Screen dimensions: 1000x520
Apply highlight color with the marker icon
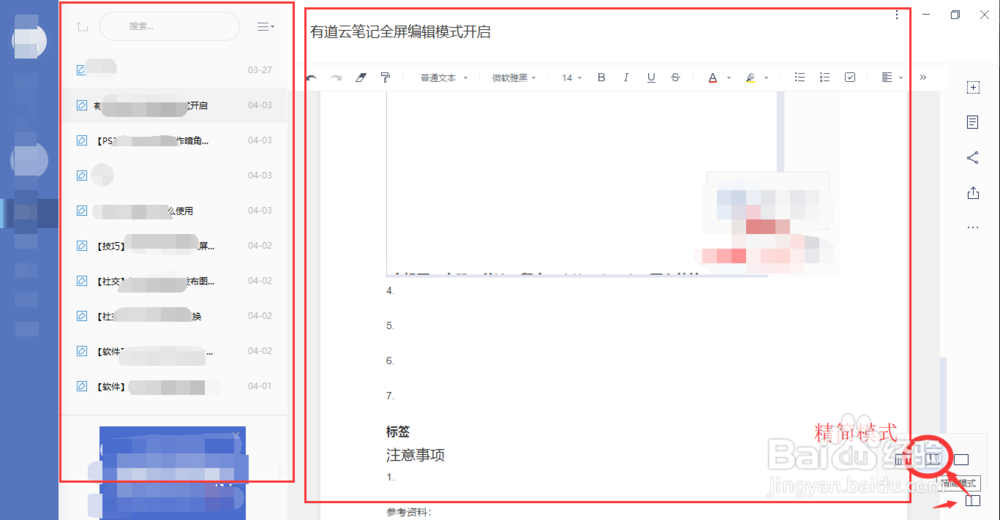click(x=750, y=78)
